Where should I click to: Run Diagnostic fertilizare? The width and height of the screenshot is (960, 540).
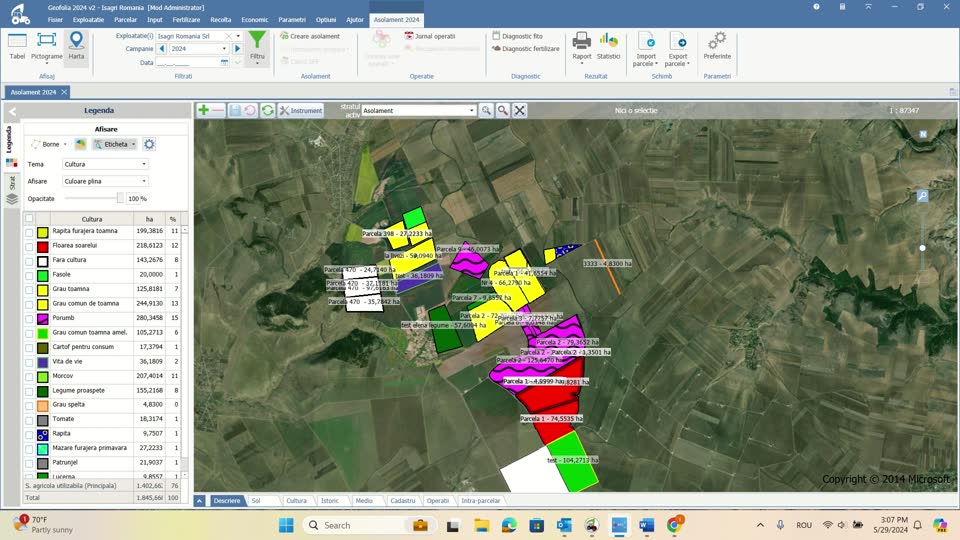pyautogui.click(x=526, y=48)
